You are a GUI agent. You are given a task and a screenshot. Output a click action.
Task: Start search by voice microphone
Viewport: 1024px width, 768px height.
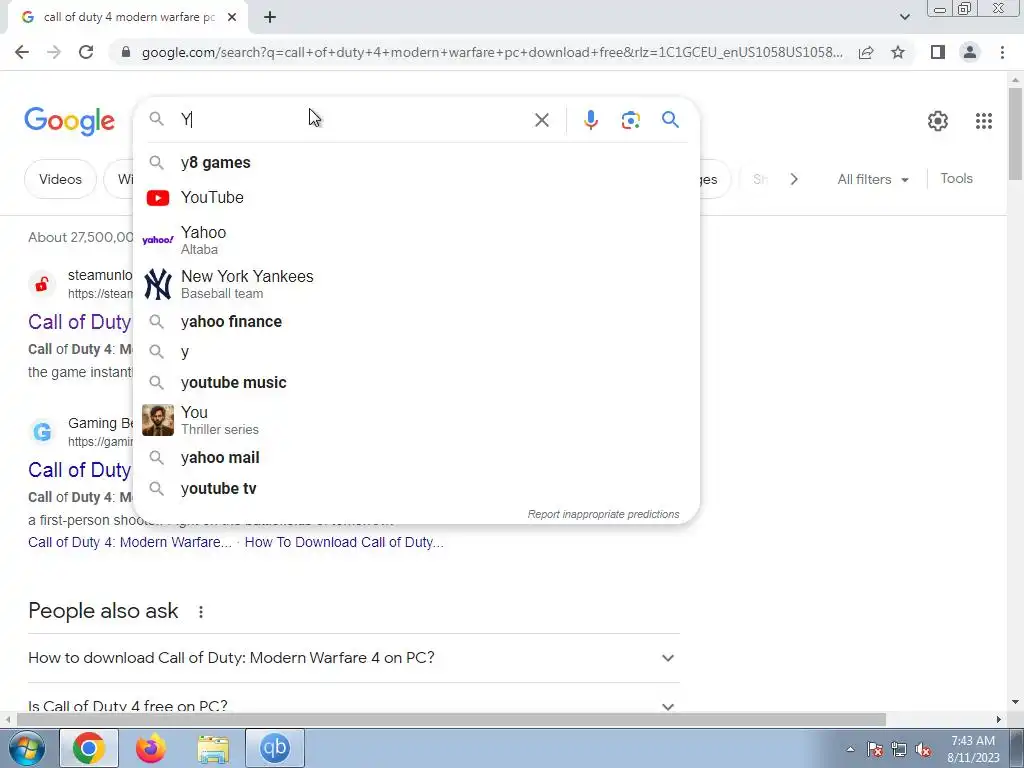click(x=590, y=120)
